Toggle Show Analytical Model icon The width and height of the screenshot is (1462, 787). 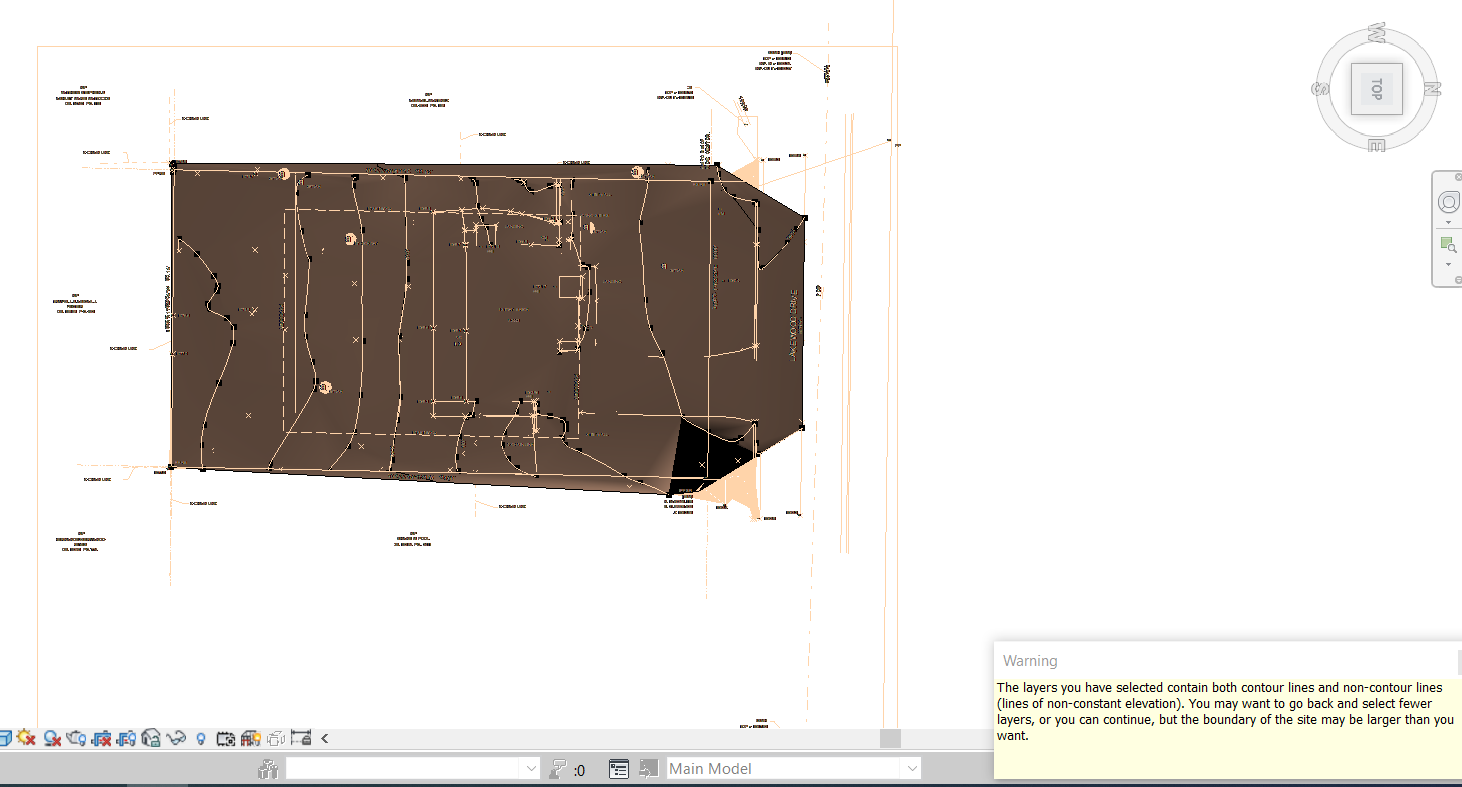[x=251, y=739]
